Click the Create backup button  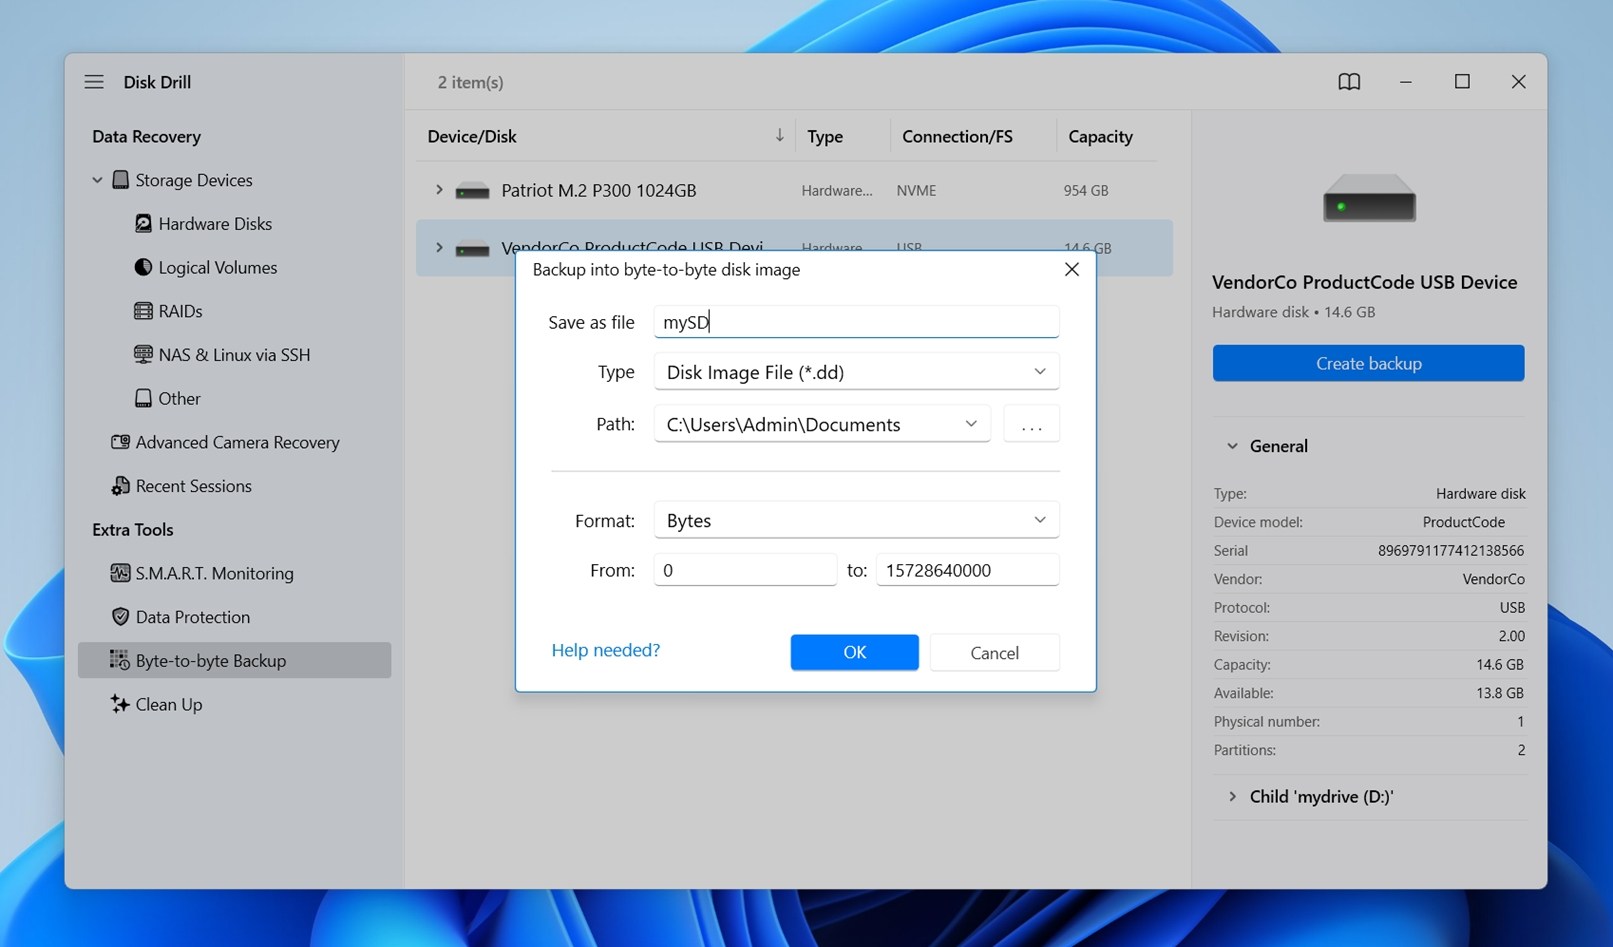1367,363
